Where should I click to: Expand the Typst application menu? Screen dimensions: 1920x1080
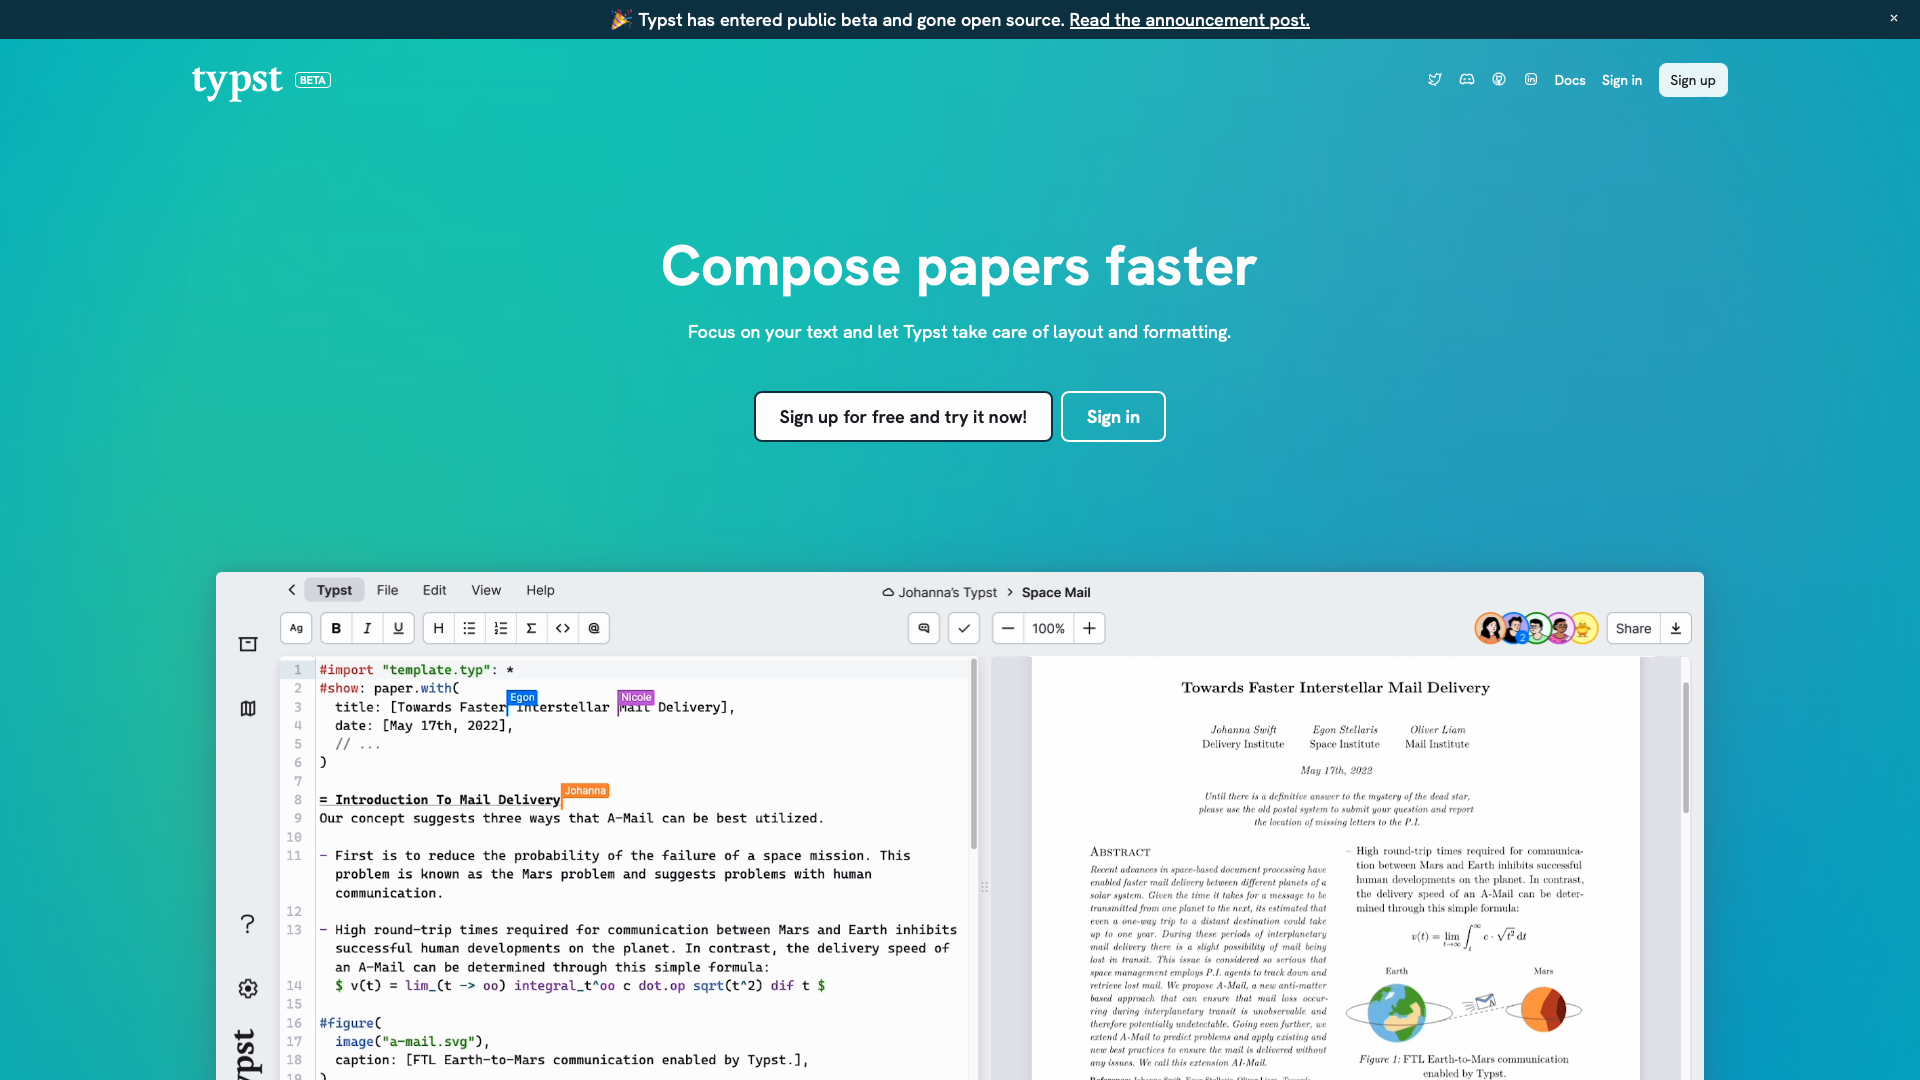coord(334,589)
